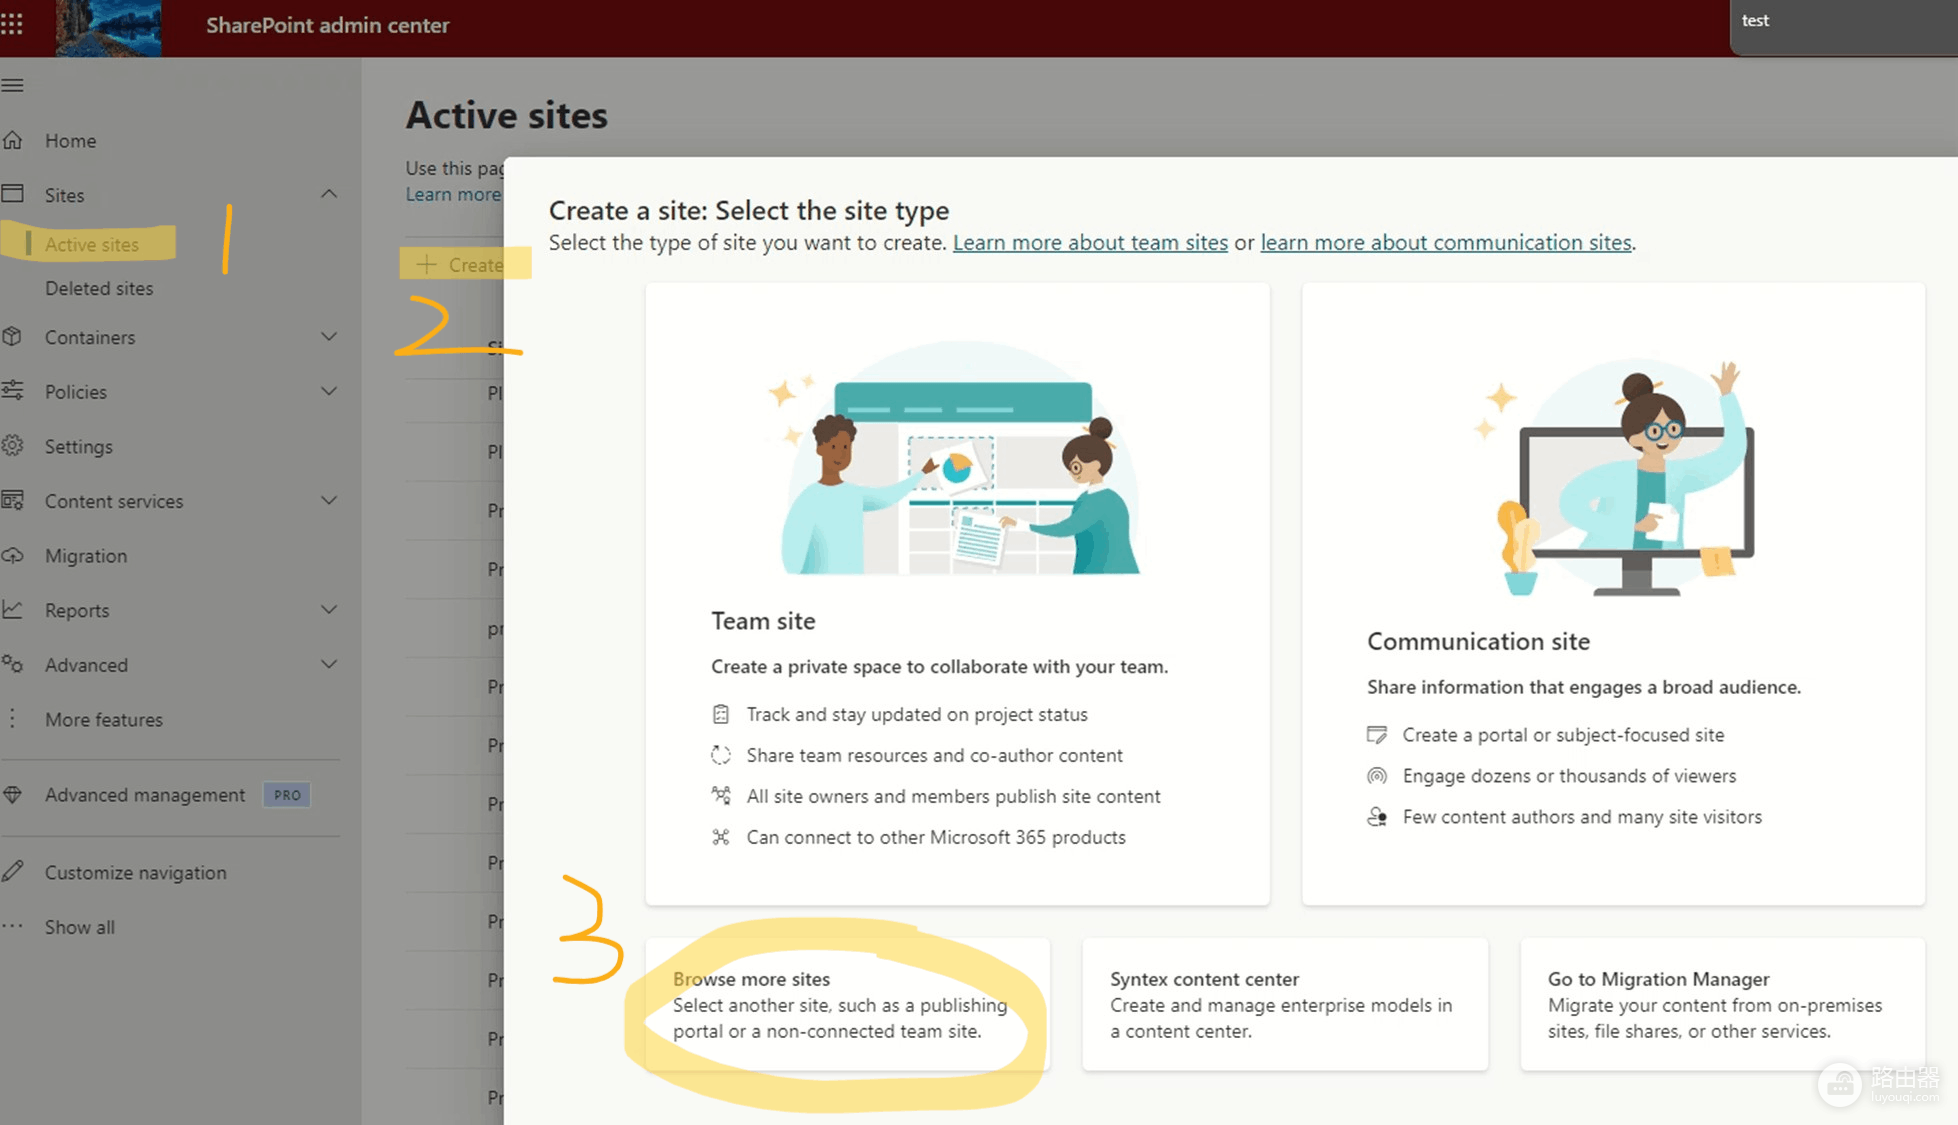
Task: Click 'Share team resources and co-author content'
Action: (x=934, y=755)
